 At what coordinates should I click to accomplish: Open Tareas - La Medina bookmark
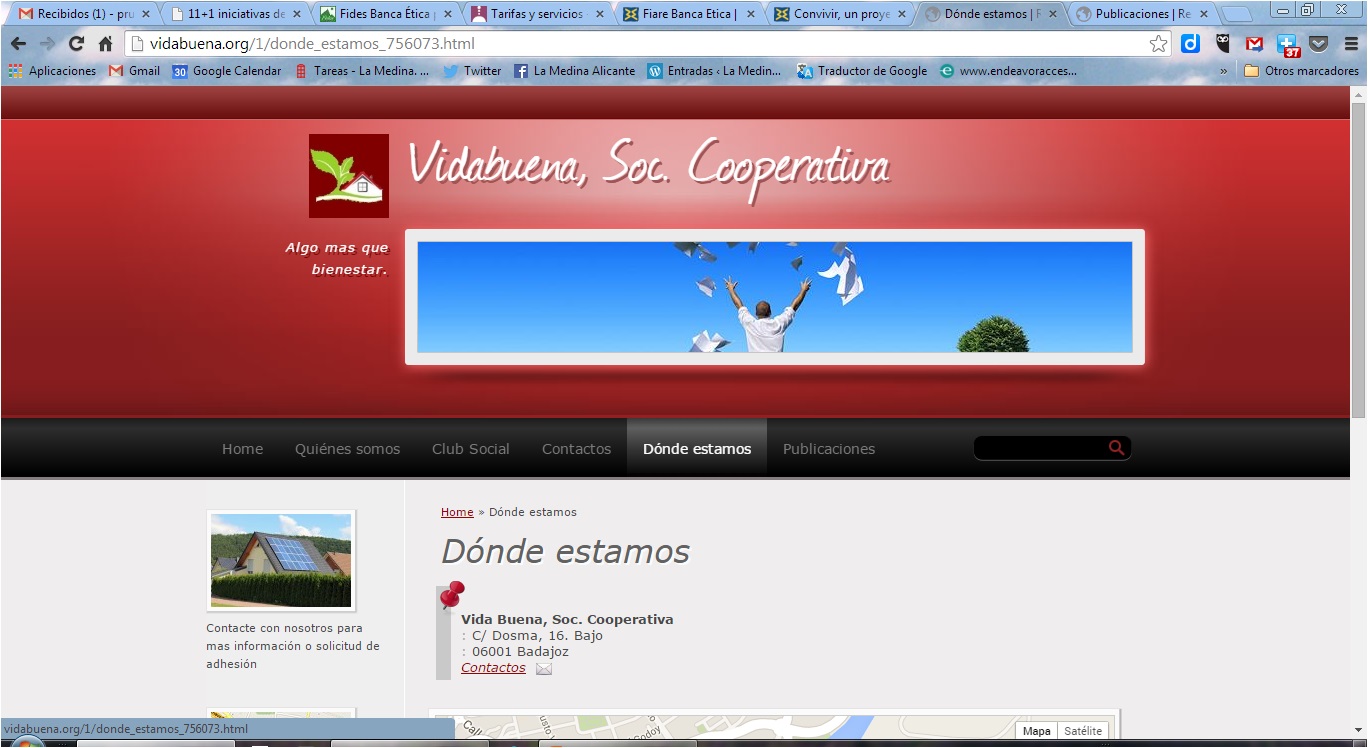362,71
